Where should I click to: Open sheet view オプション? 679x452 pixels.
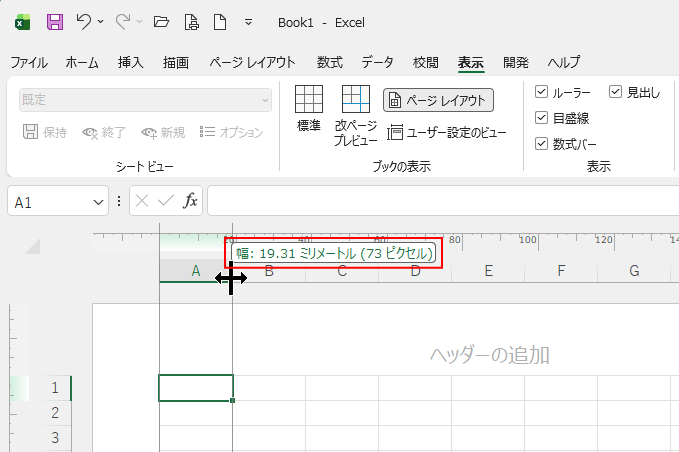[x=231, y=132]
